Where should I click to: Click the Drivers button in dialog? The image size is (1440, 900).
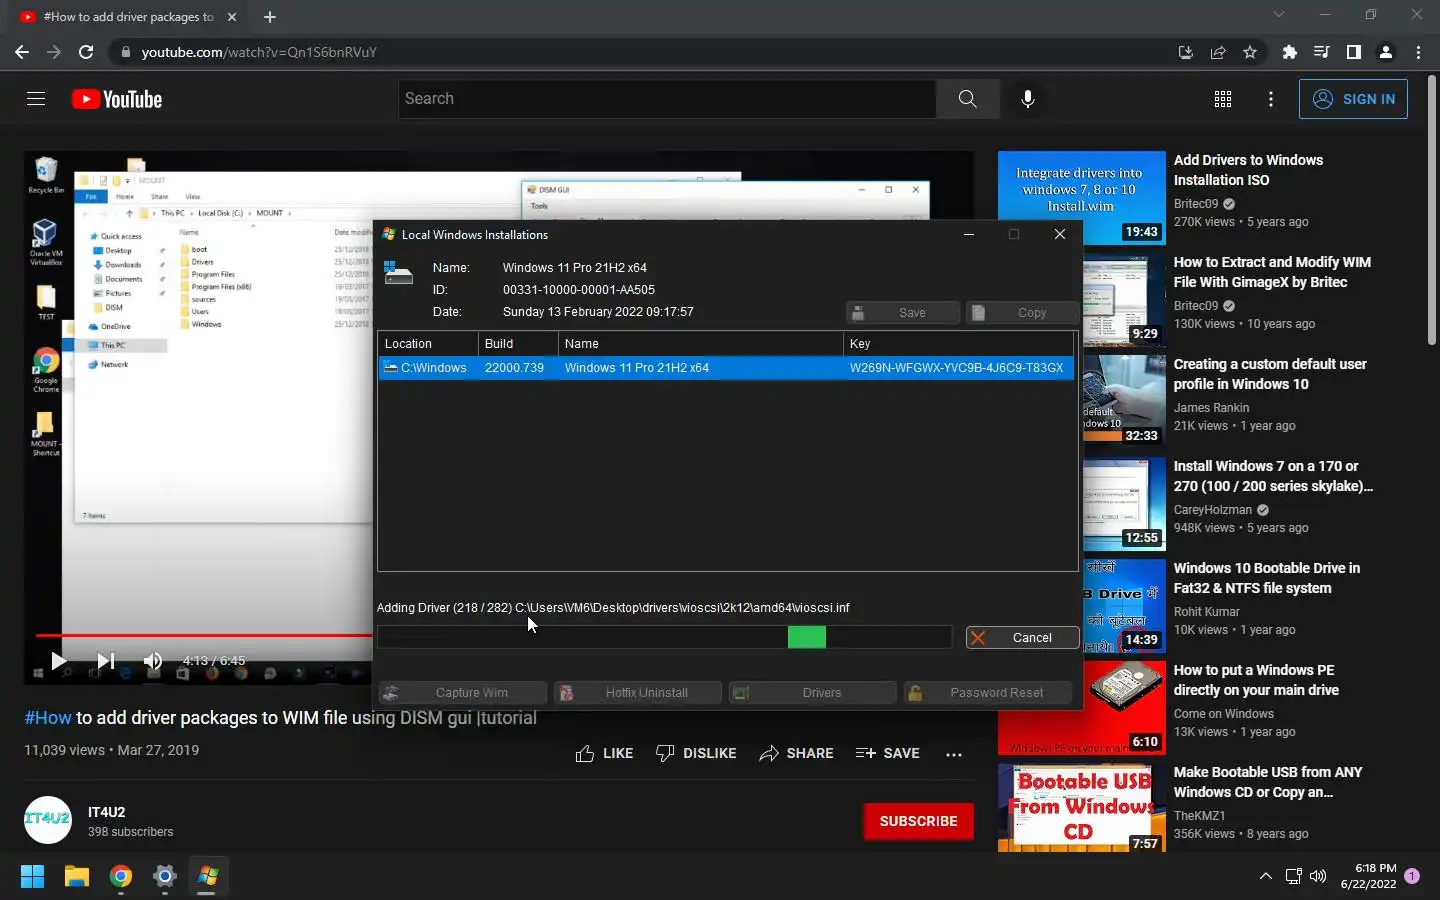pos(813,693)
